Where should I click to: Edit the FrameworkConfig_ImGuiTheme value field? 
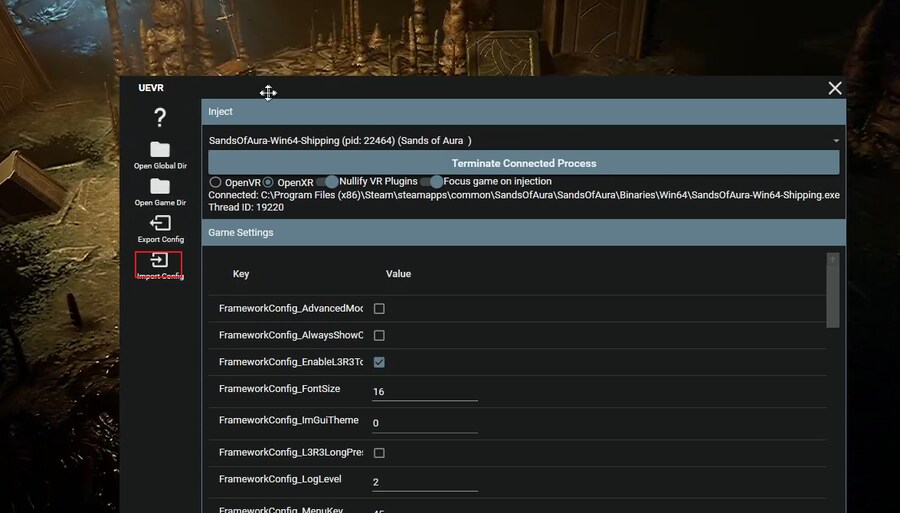[x=425, y=423]
